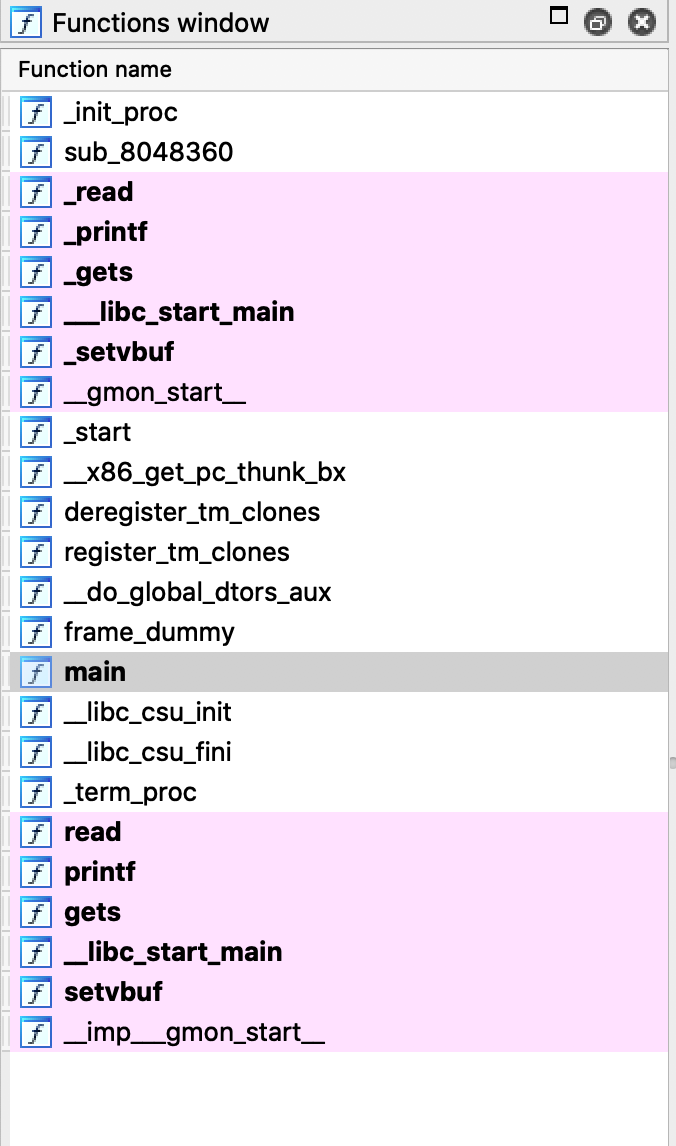Click the function icon beside main
The width and height of the screenshot is (676, 1146).
36,672
